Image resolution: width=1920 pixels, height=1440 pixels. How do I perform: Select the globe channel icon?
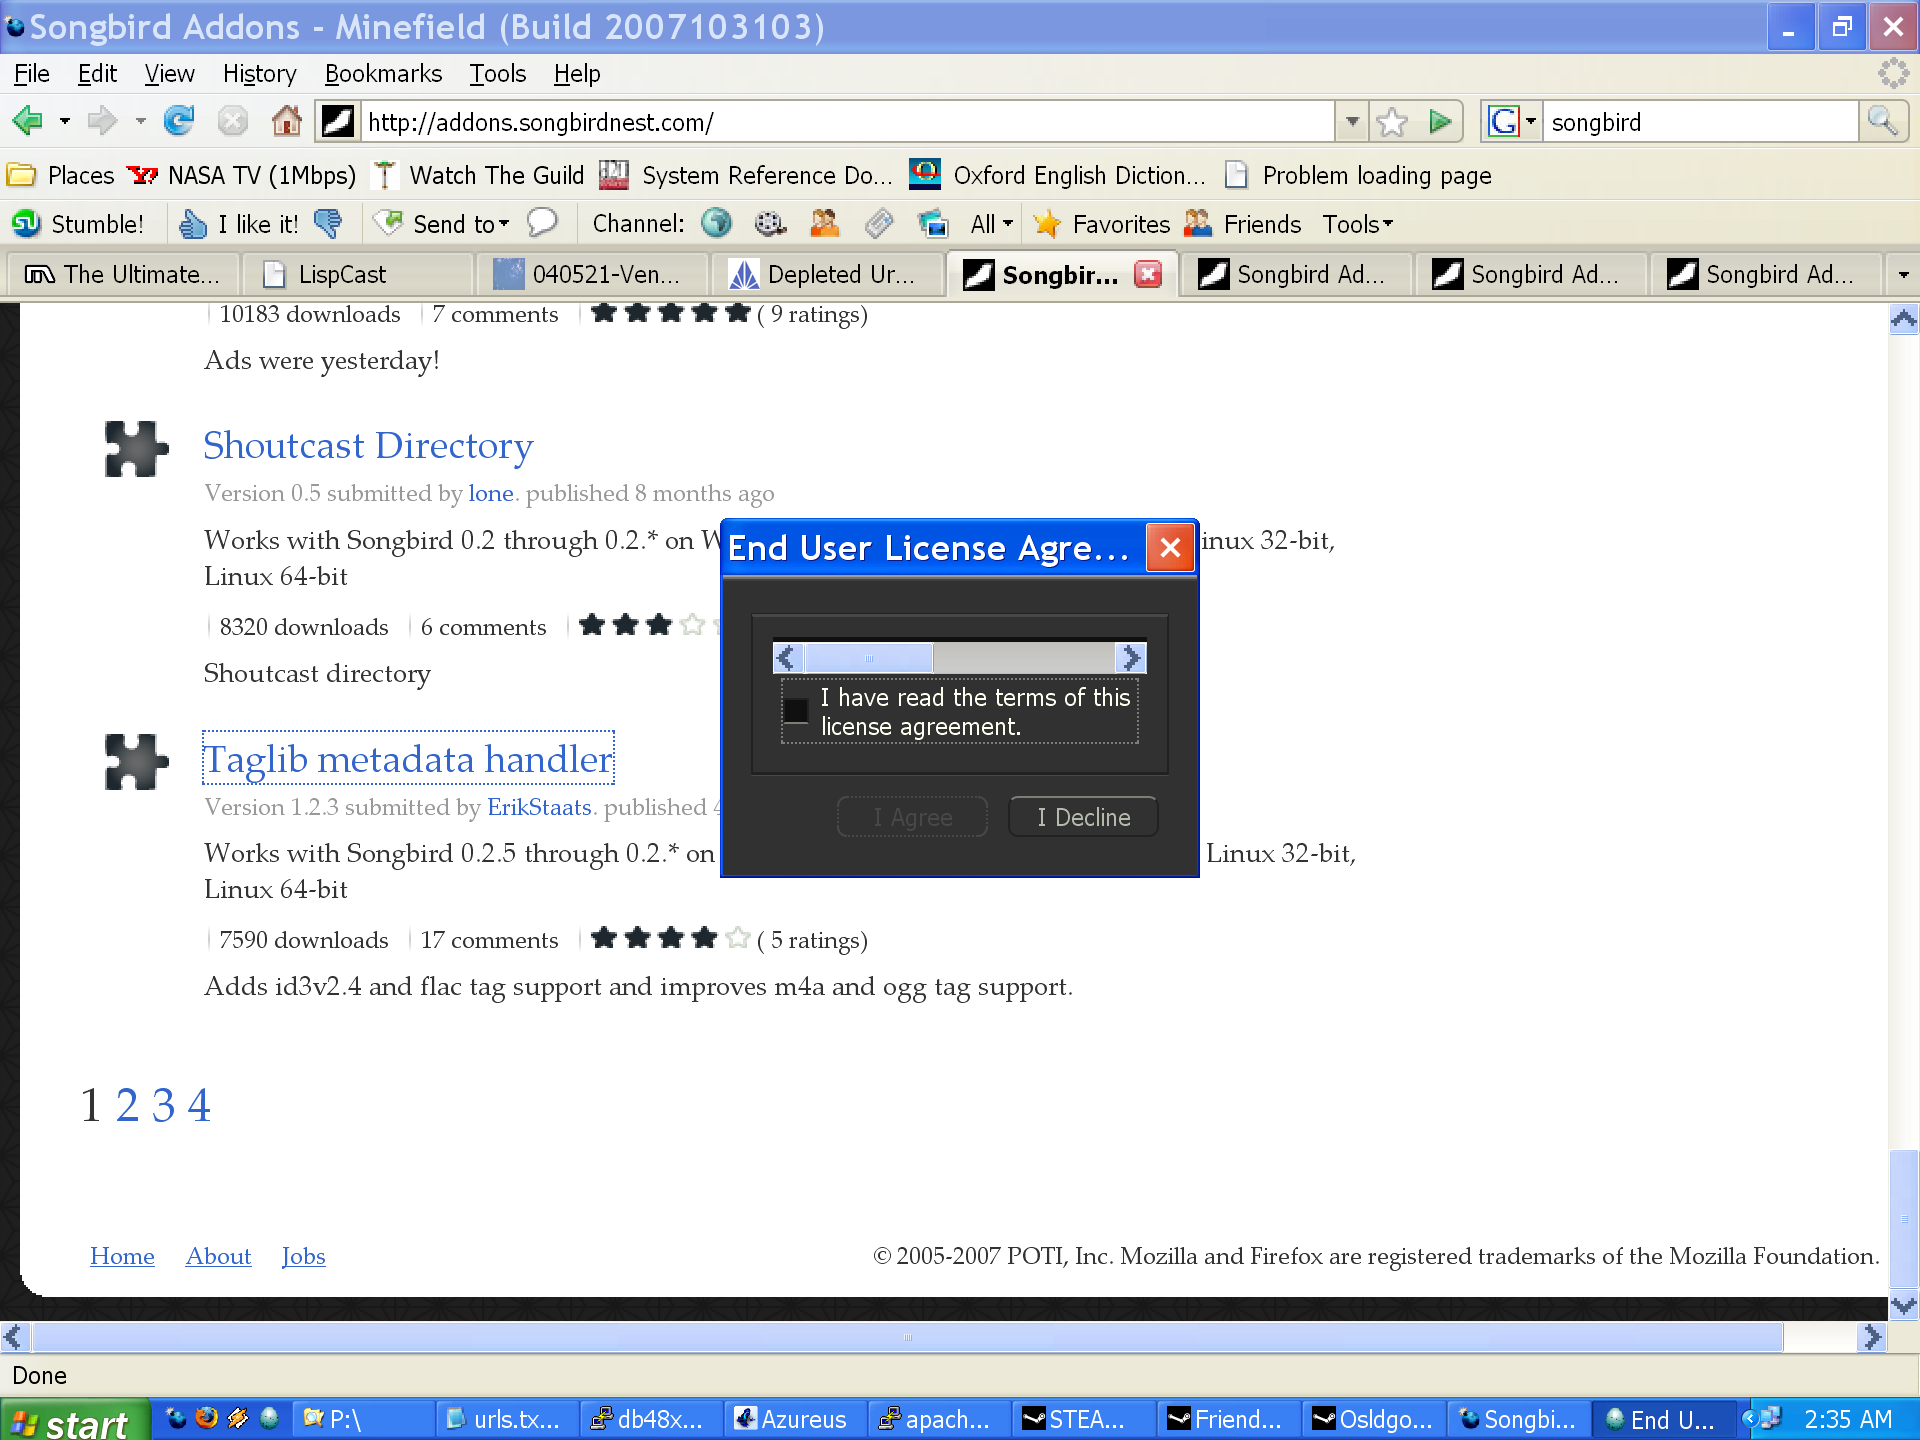point(716,223)
